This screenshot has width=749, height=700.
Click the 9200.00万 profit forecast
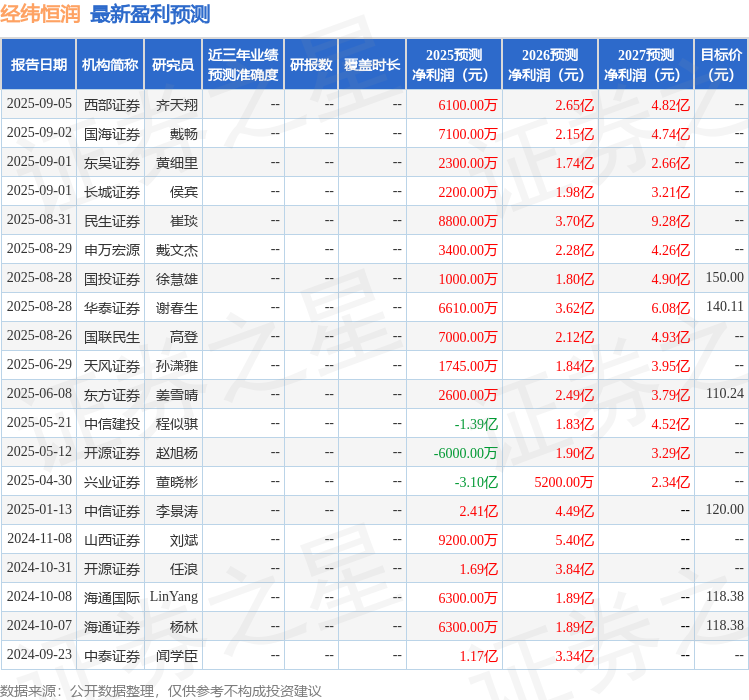[x=468, y=540]
